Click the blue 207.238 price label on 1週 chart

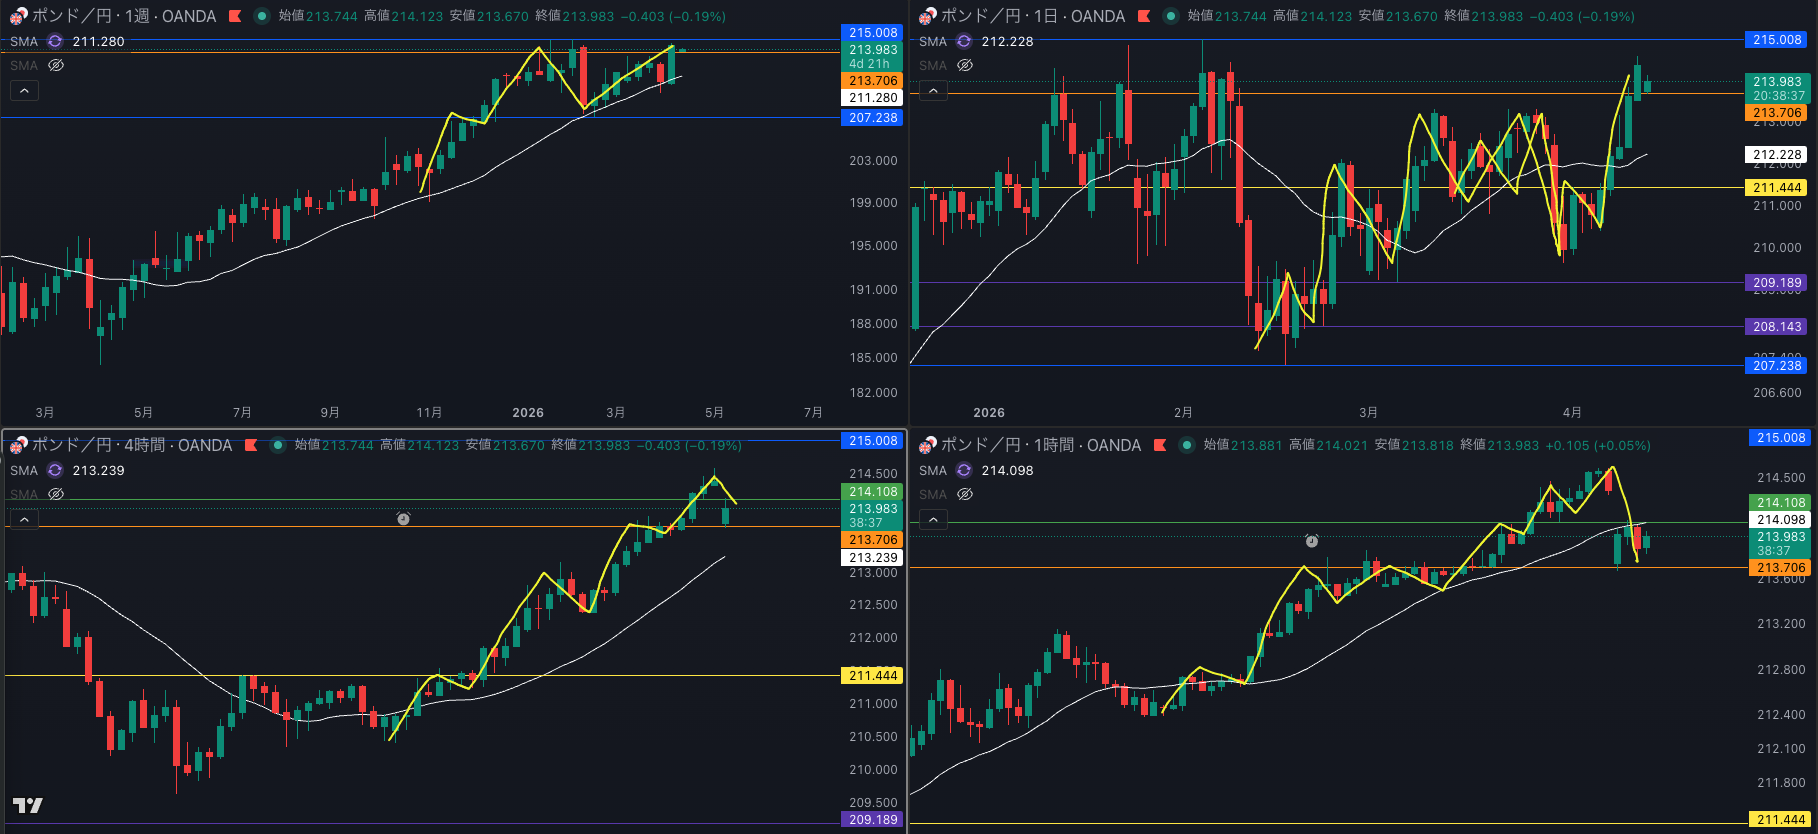pyautogui.click(x=873, y=118)
